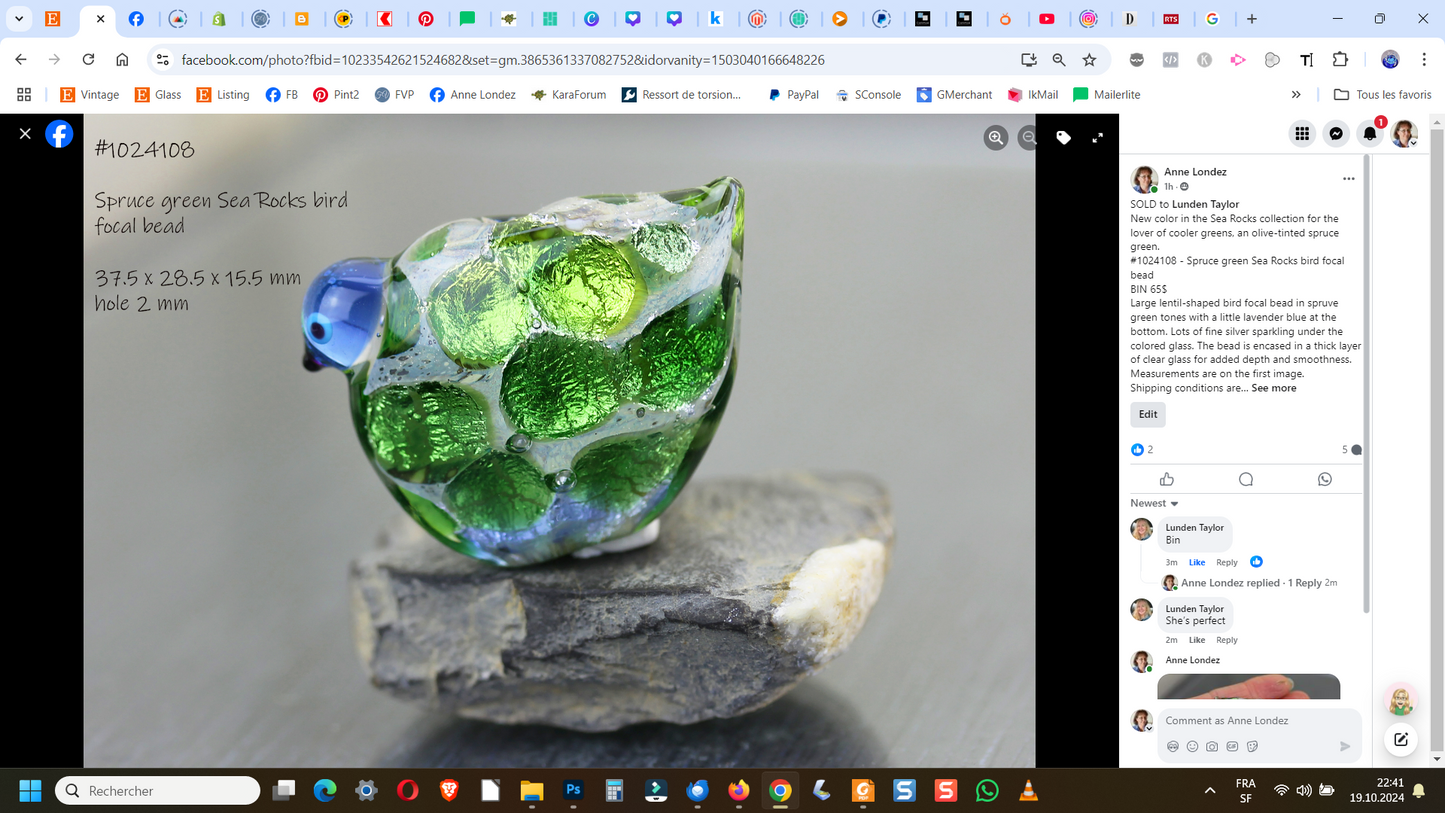
Task: Open new message compose button
Action: pos(1401,740)
